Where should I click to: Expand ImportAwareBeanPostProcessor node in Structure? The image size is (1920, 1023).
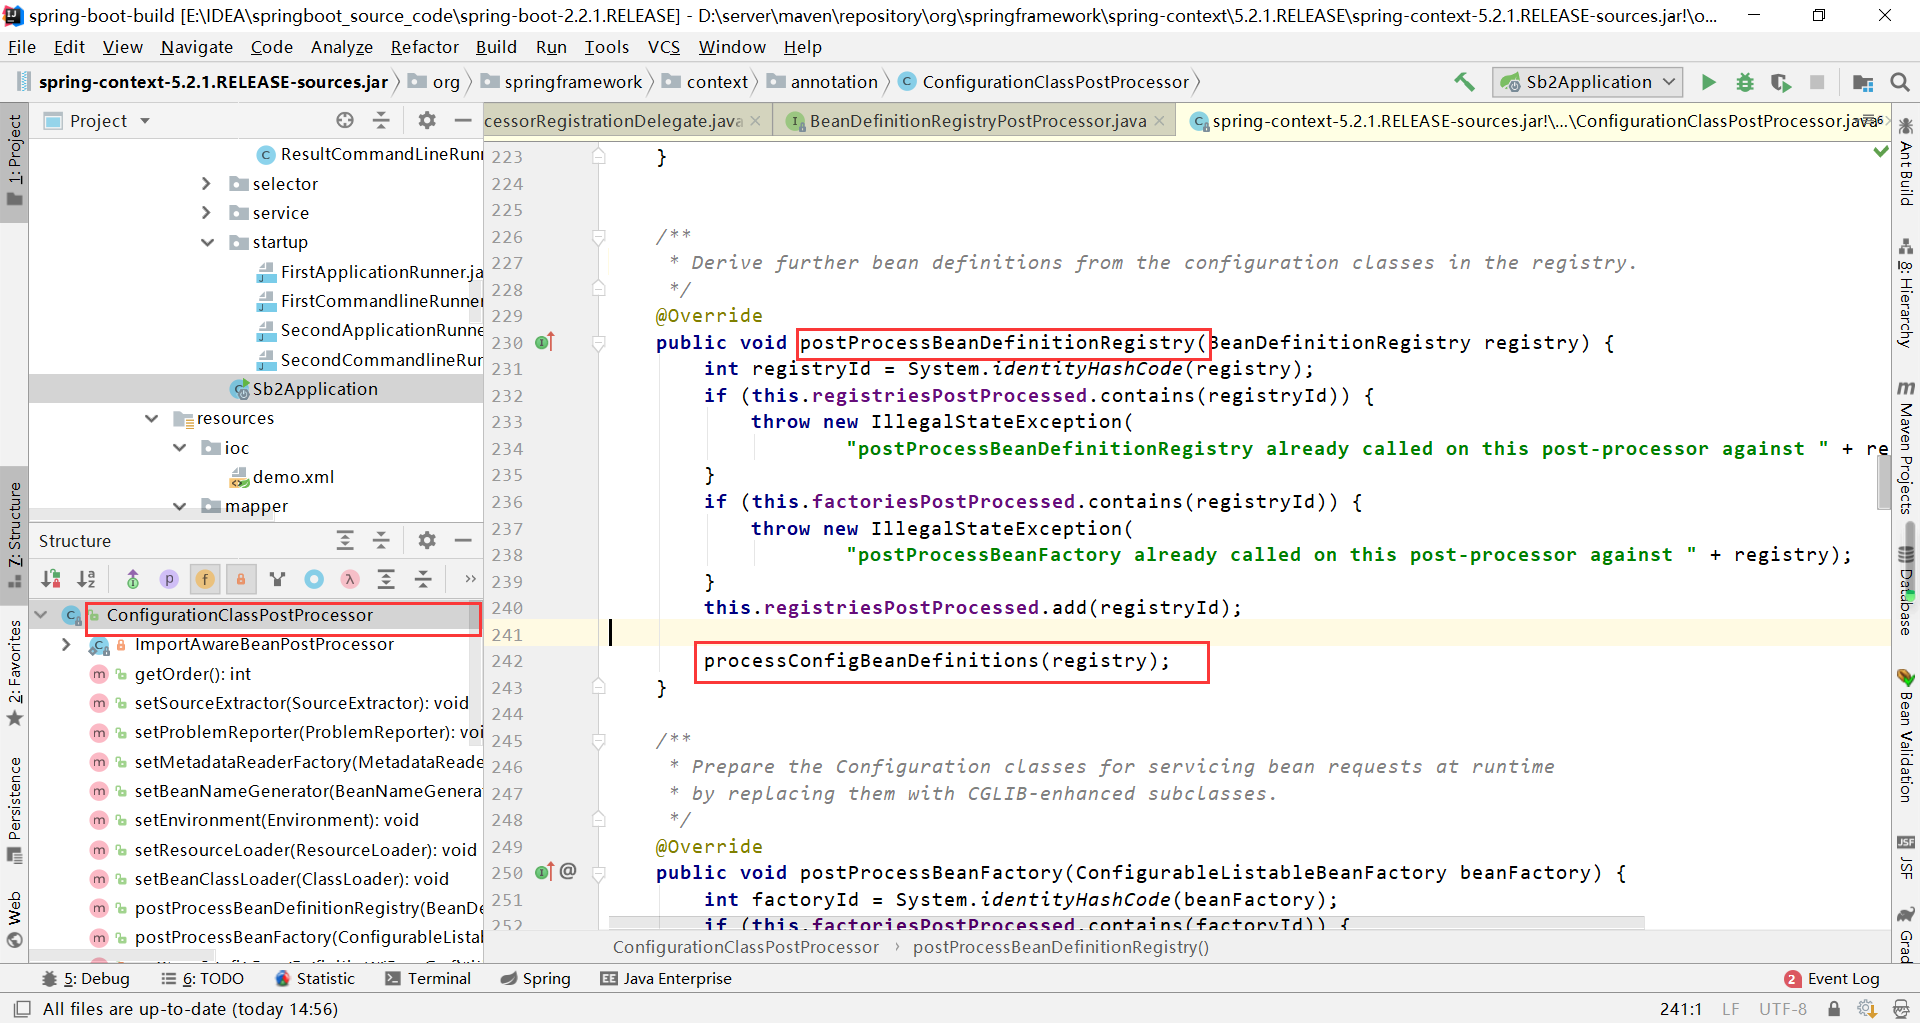pos(65,644)
